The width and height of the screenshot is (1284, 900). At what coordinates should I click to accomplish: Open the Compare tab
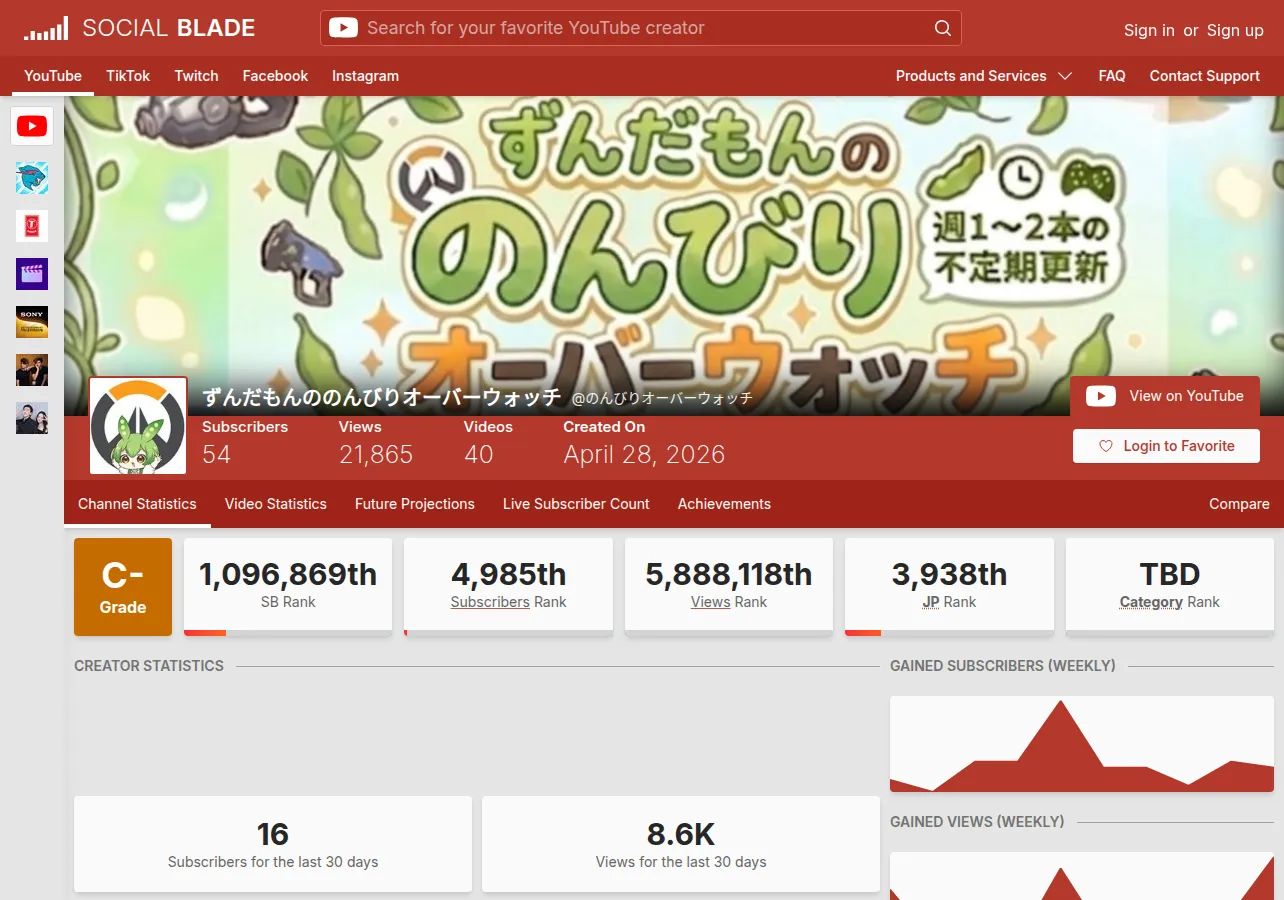[x=1239, y=504]
